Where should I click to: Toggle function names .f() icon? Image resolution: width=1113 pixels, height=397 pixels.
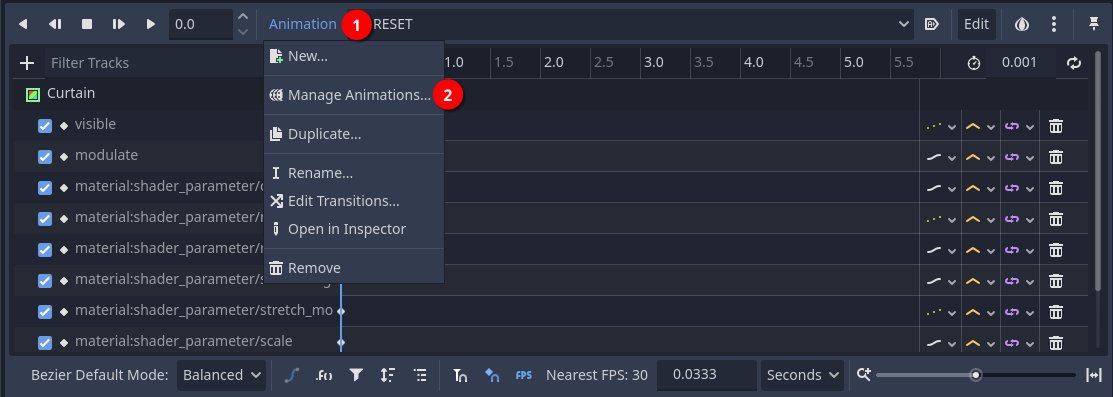click(324, 375)
